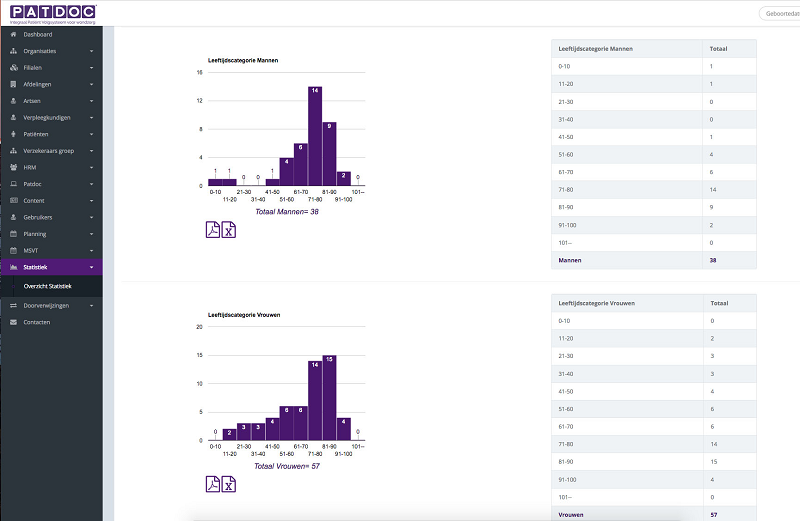800x521 pixels.
Task: Click the Patiënten sidebar icon
Action: (x=13, y=134)
